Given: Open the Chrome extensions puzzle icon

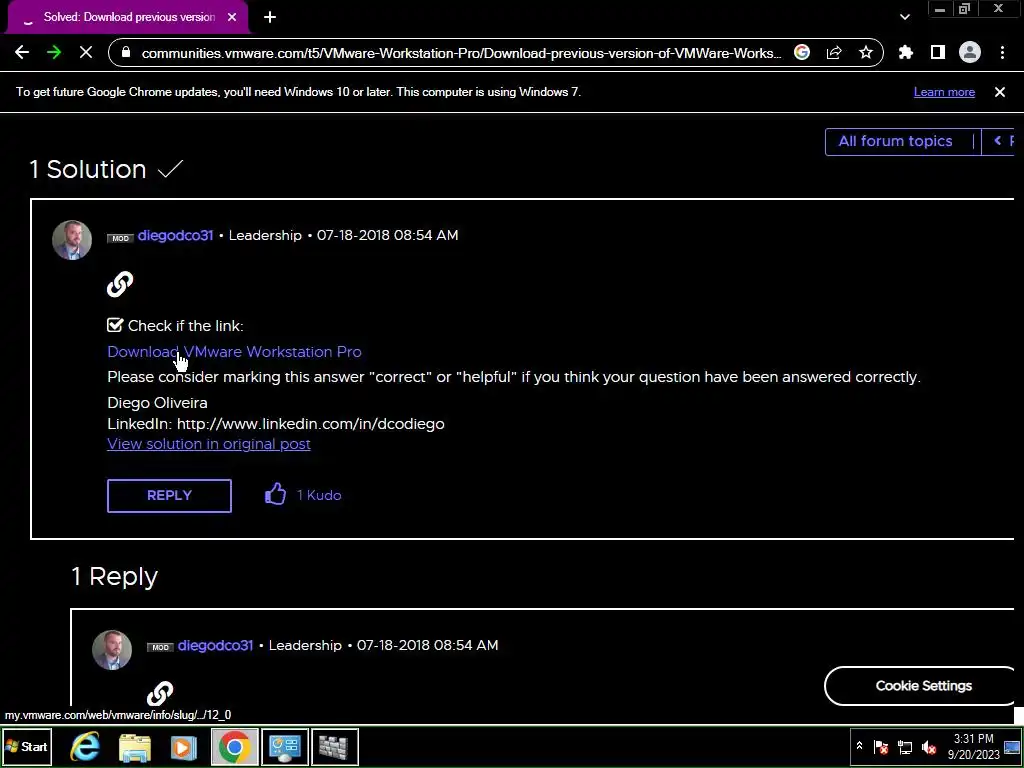Looking at the screenshot, I should point(906,53).
